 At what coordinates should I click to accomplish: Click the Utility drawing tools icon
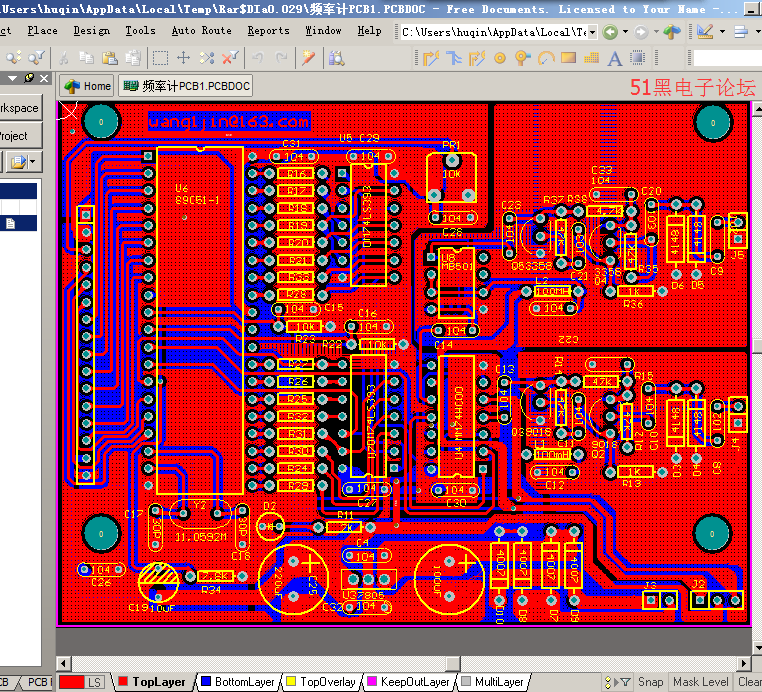click(x=705, y=32)
